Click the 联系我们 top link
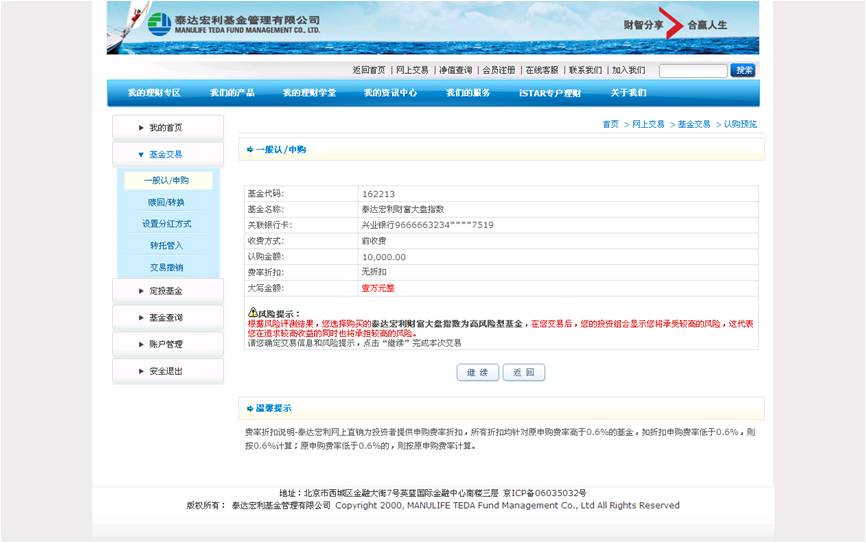 (x=585, y=70)
